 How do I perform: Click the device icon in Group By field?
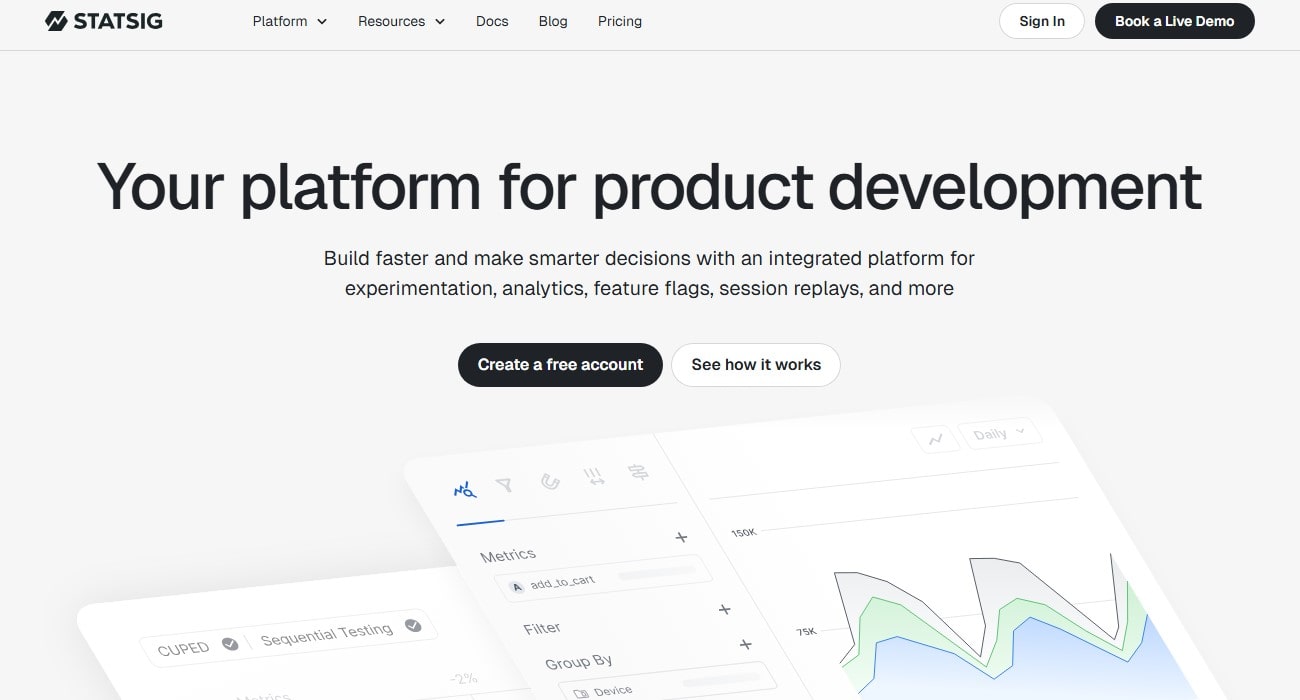tap(581, 693)
